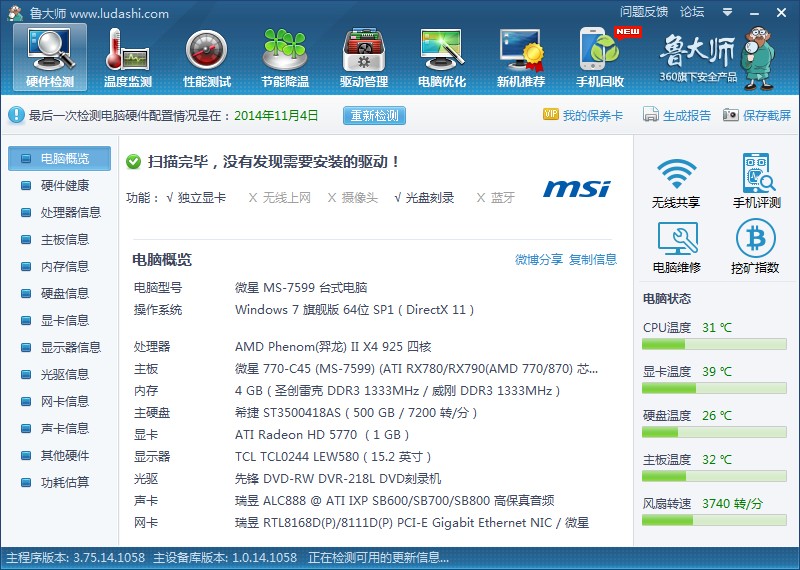800x570 pixels.
Task: Click the blue info exclamation icon
Action: 16,115
